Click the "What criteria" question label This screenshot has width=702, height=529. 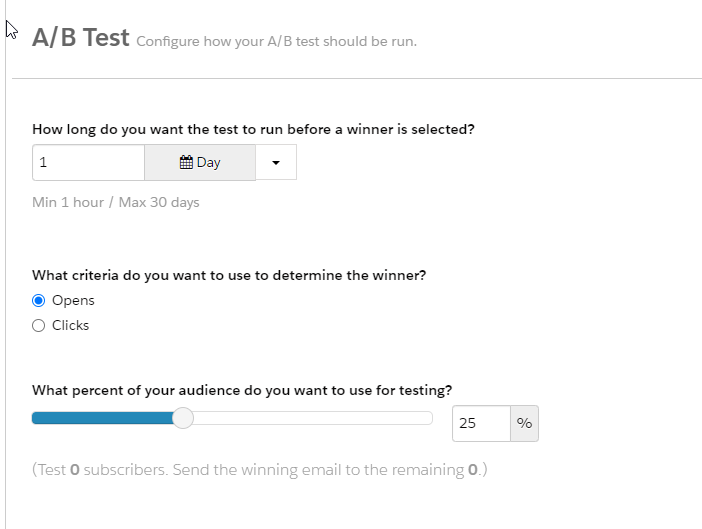click(229, 275)
